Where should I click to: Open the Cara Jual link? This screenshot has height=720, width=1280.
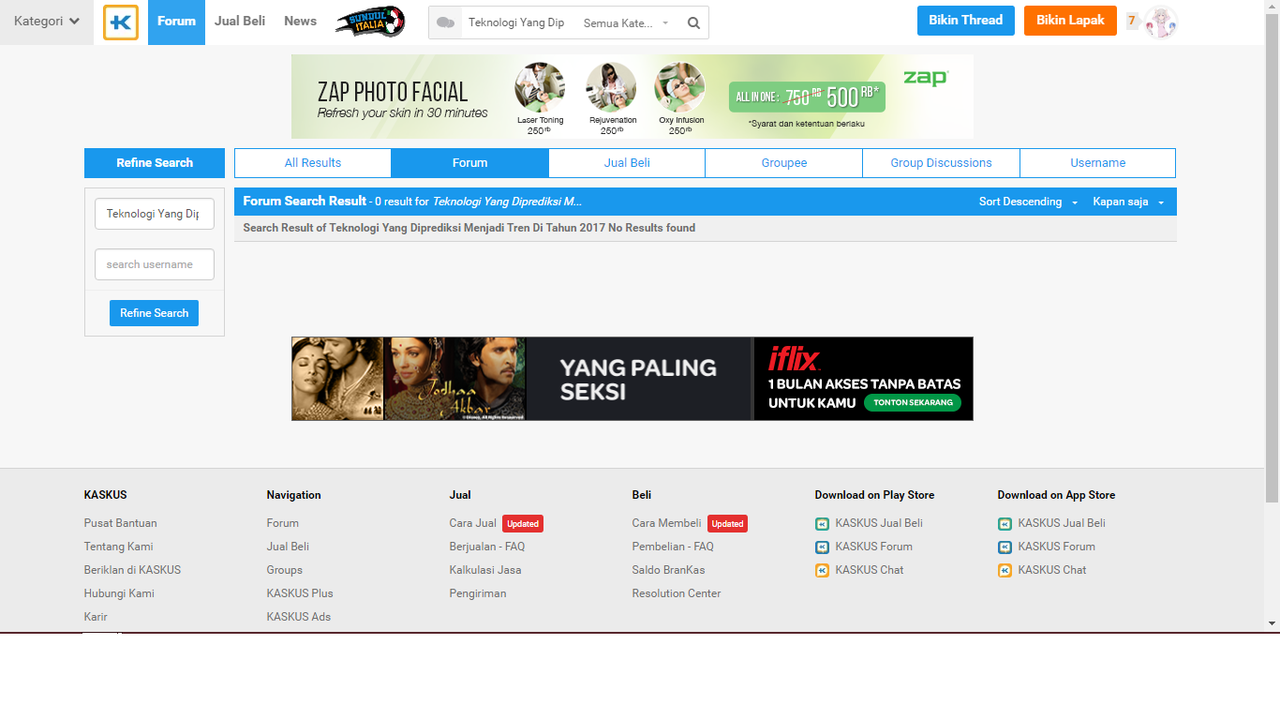[473, 523]
